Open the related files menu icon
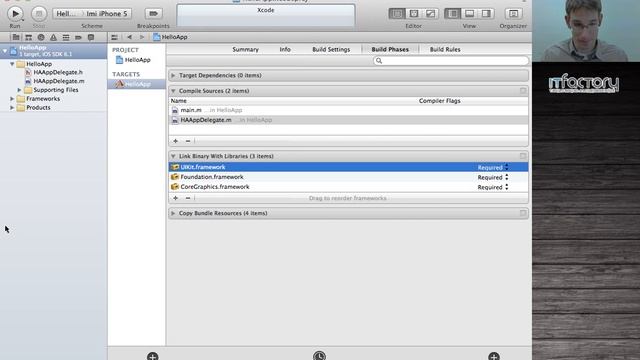Viewport: 640px width, 360px height. pos(114,37)
